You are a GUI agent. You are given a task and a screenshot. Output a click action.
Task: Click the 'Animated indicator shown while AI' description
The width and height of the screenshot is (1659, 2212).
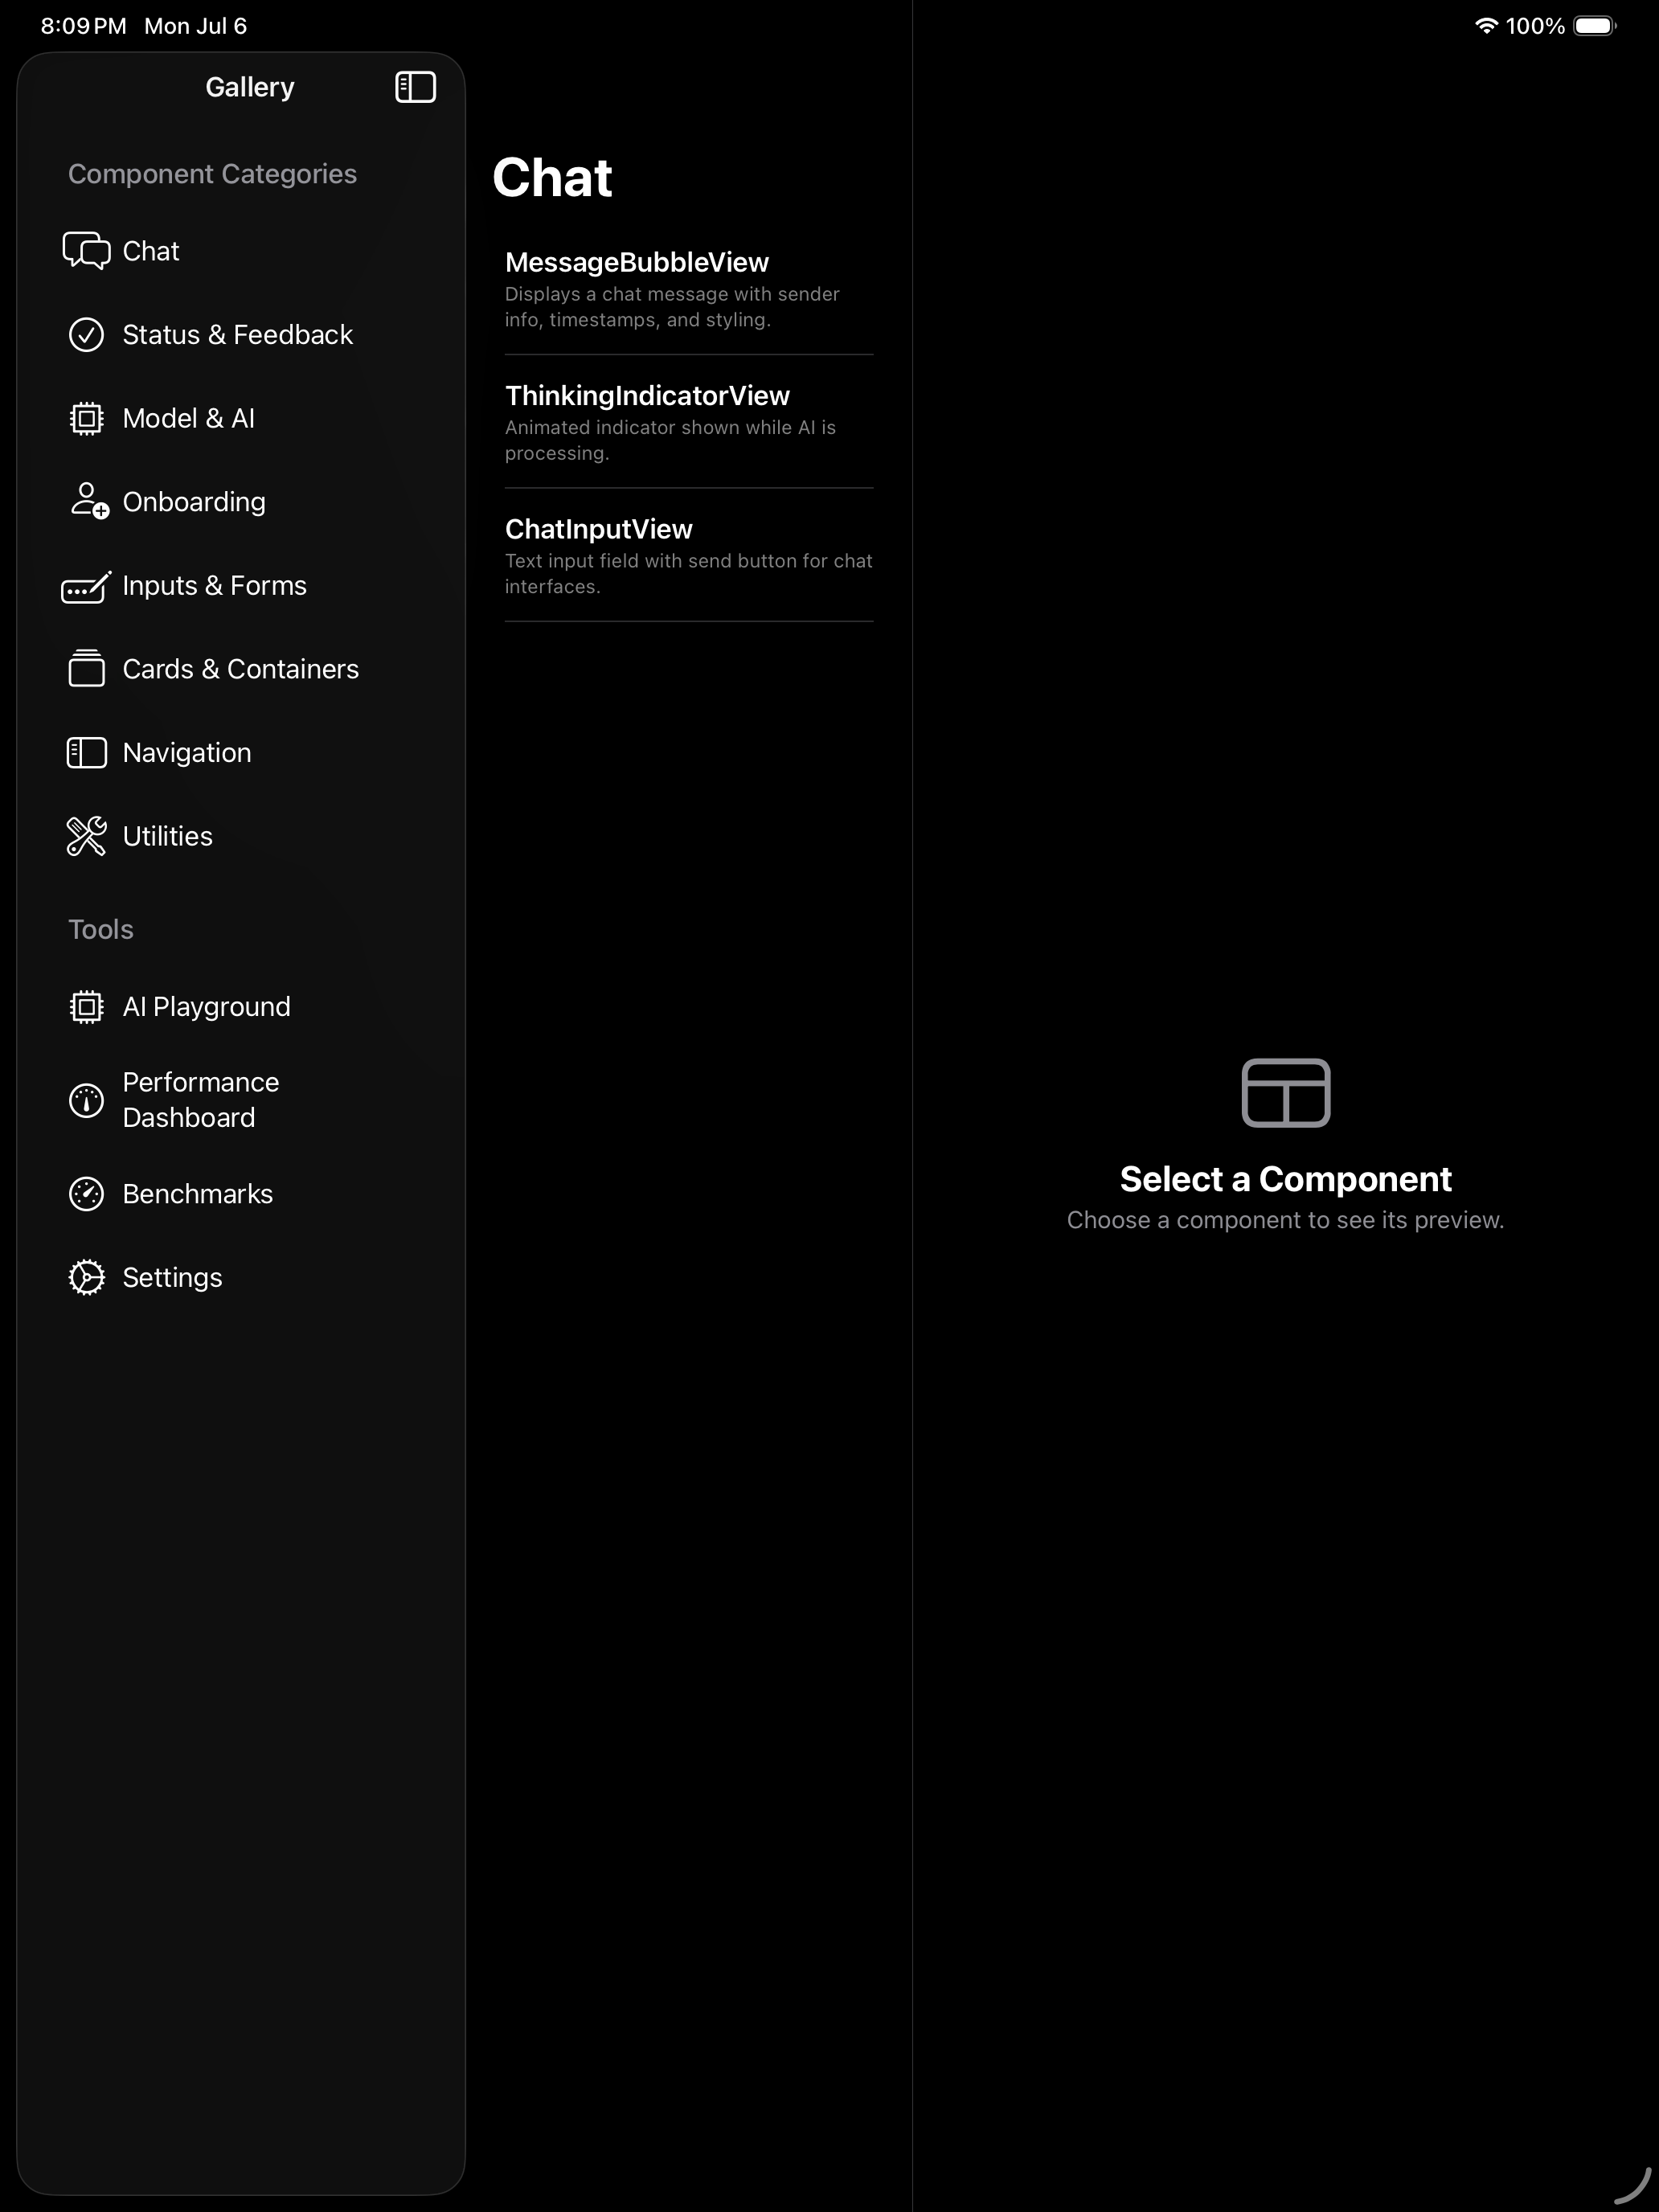[x=670, y=440]
